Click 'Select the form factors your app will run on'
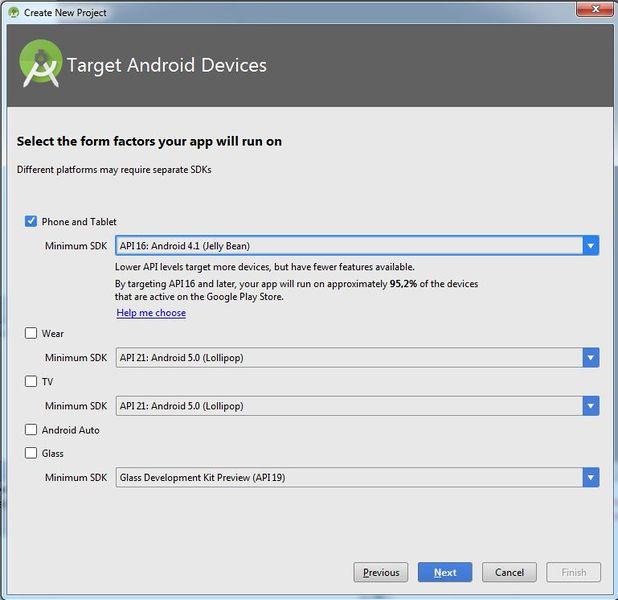Viewport: 618px width, 600px height. click(x=149, y=142)
